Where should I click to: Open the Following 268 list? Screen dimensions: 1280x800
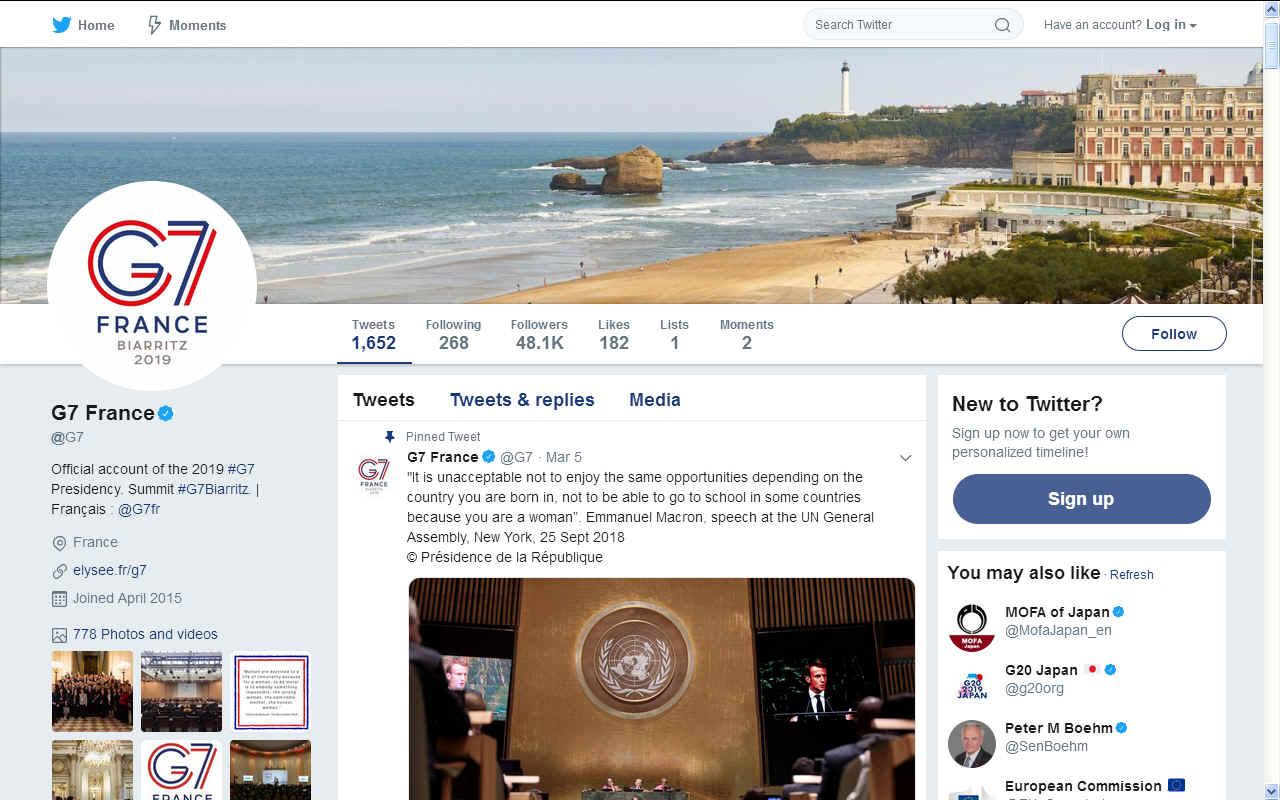[x=453, y=334]
